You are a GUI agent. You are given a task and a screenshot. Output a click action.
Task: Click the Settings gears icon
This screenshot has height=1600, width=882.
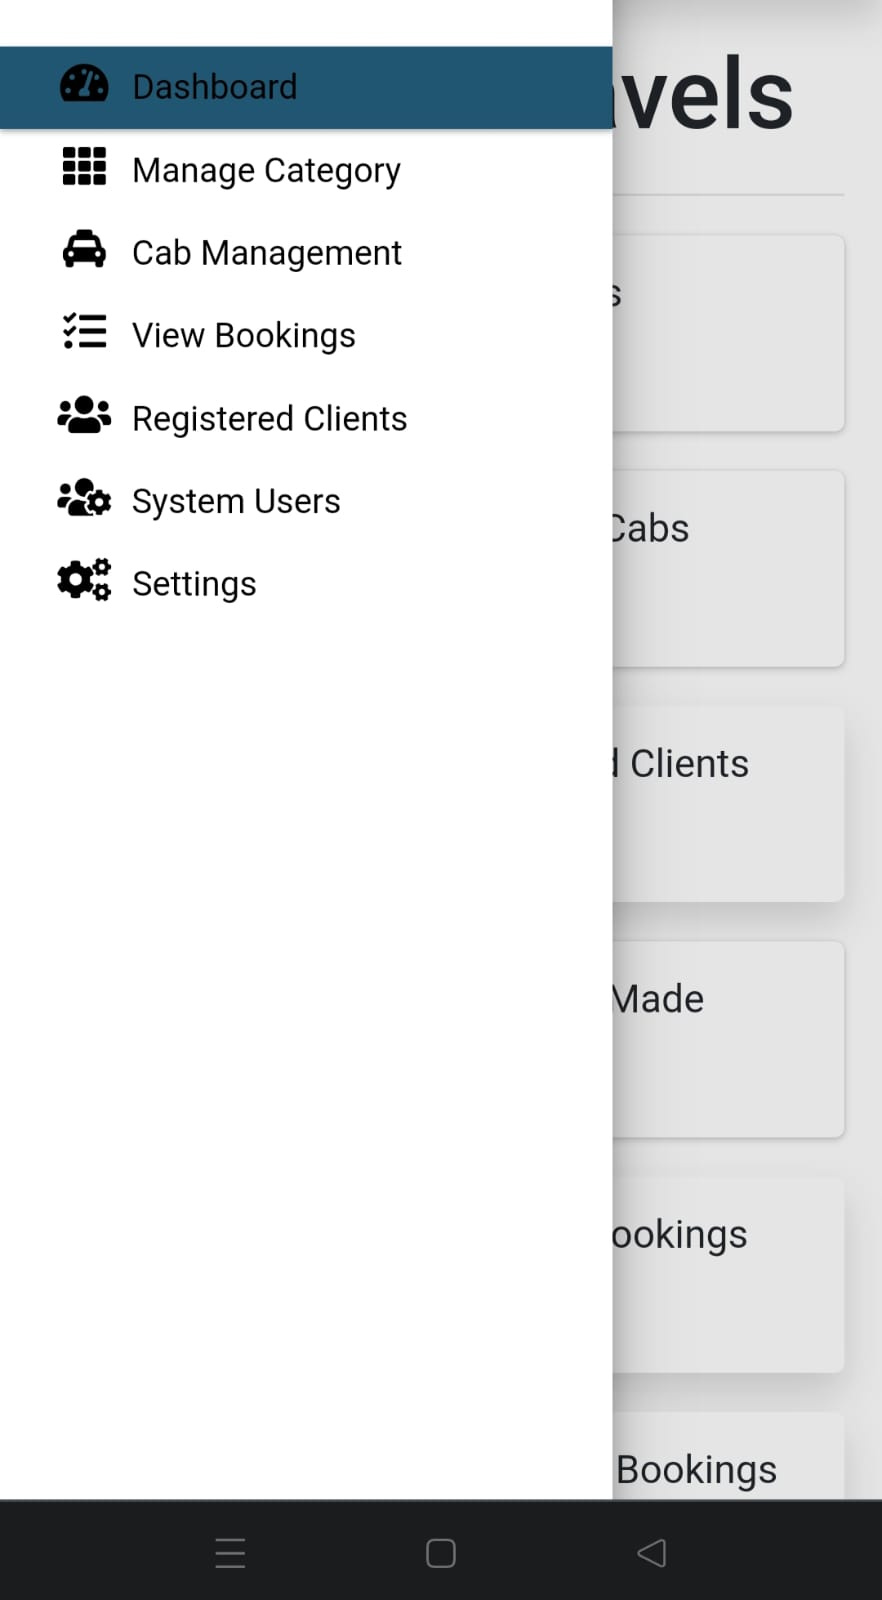[84, 580]
